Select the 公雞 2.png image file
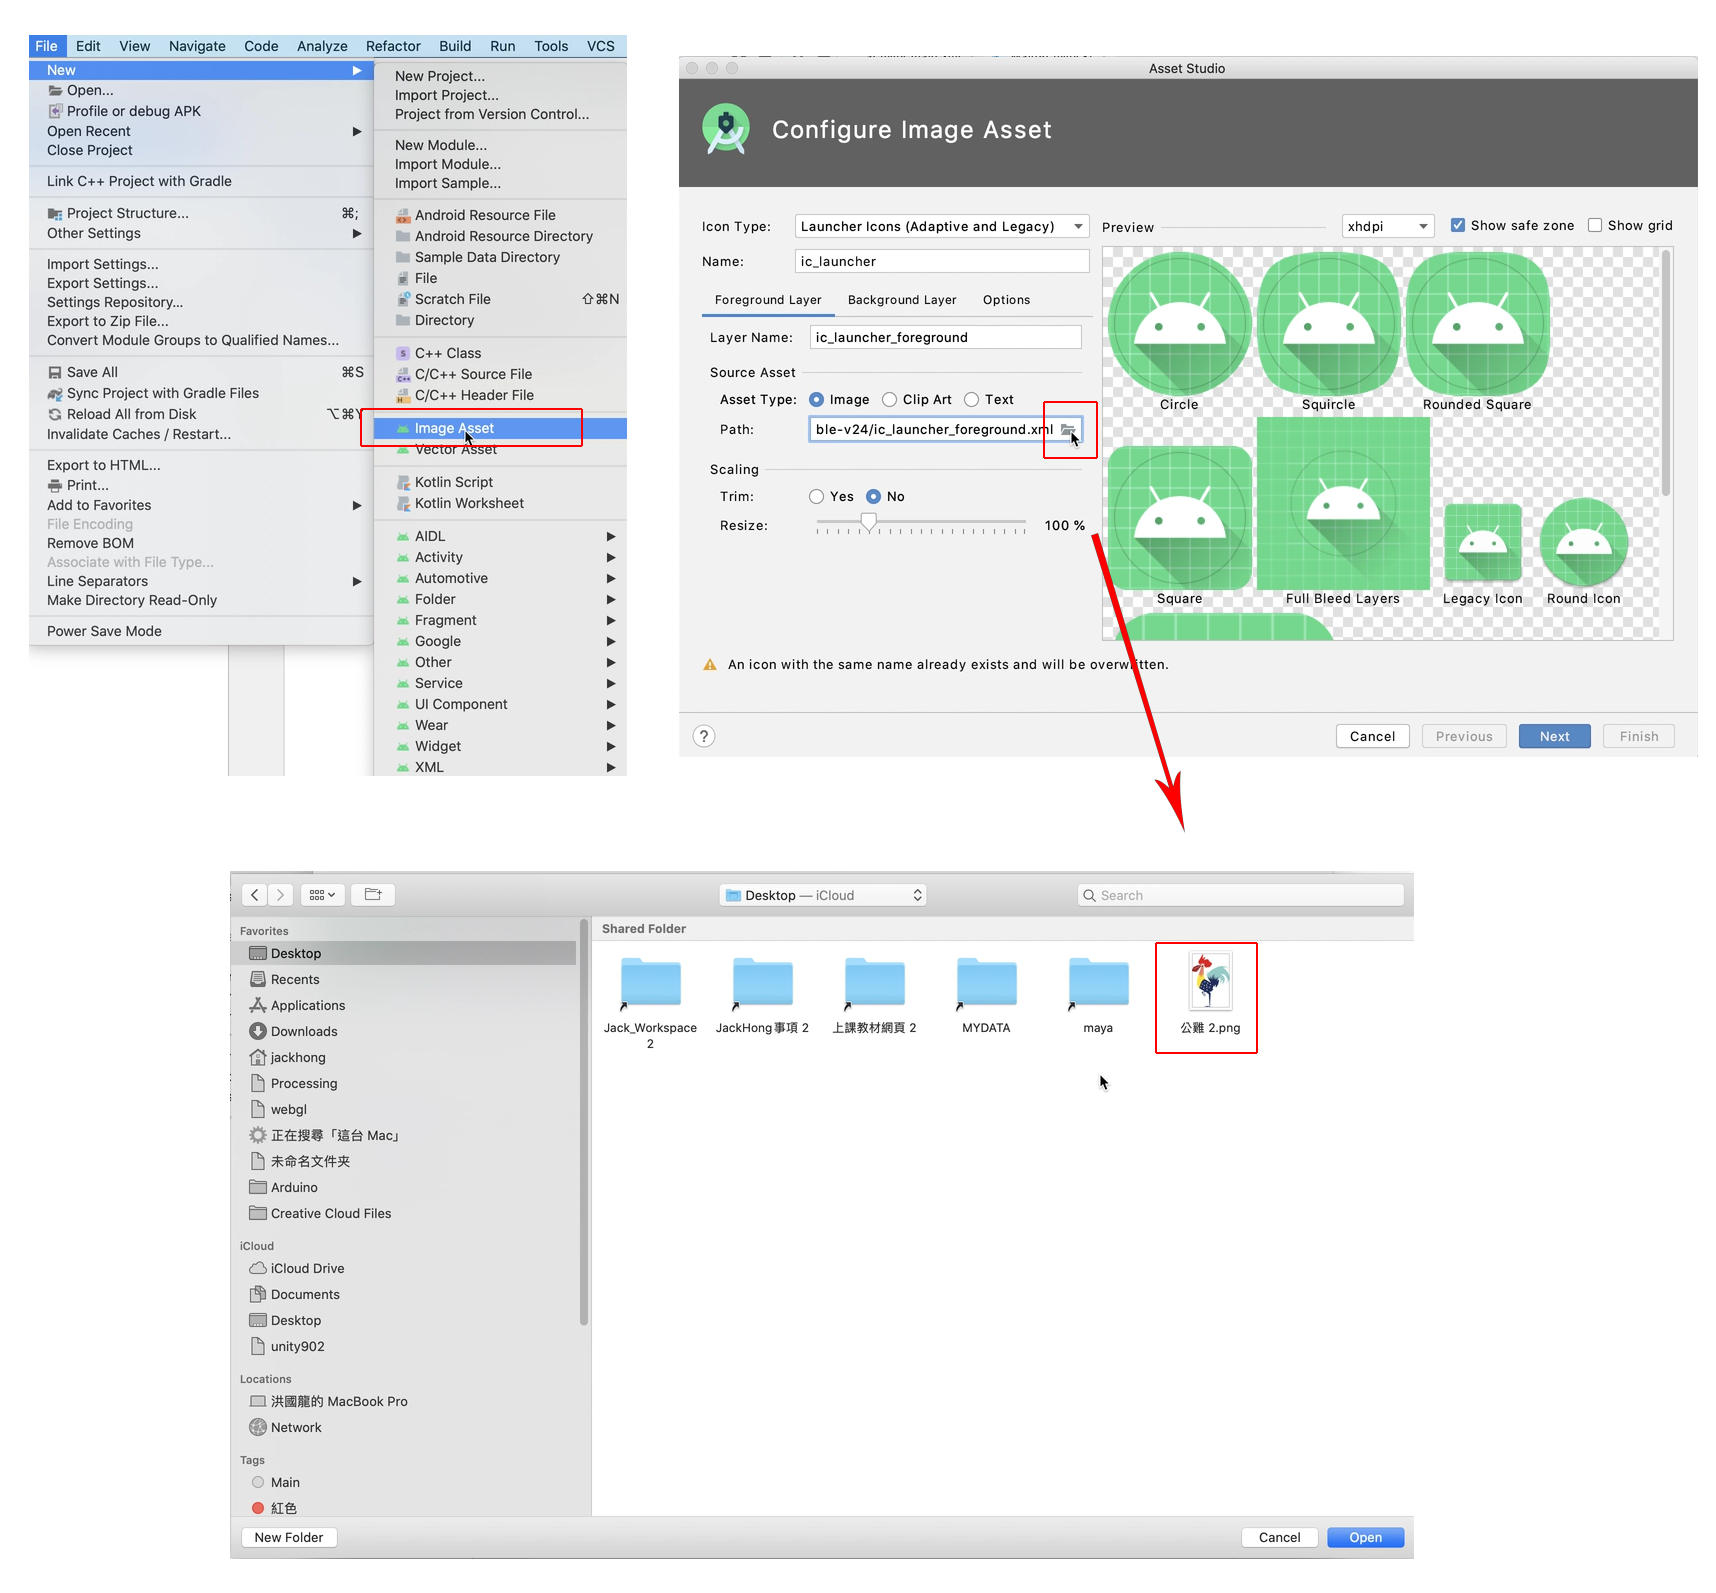The width and height of the screenshot is (1716, 1593). click(x=1210, y=995)
